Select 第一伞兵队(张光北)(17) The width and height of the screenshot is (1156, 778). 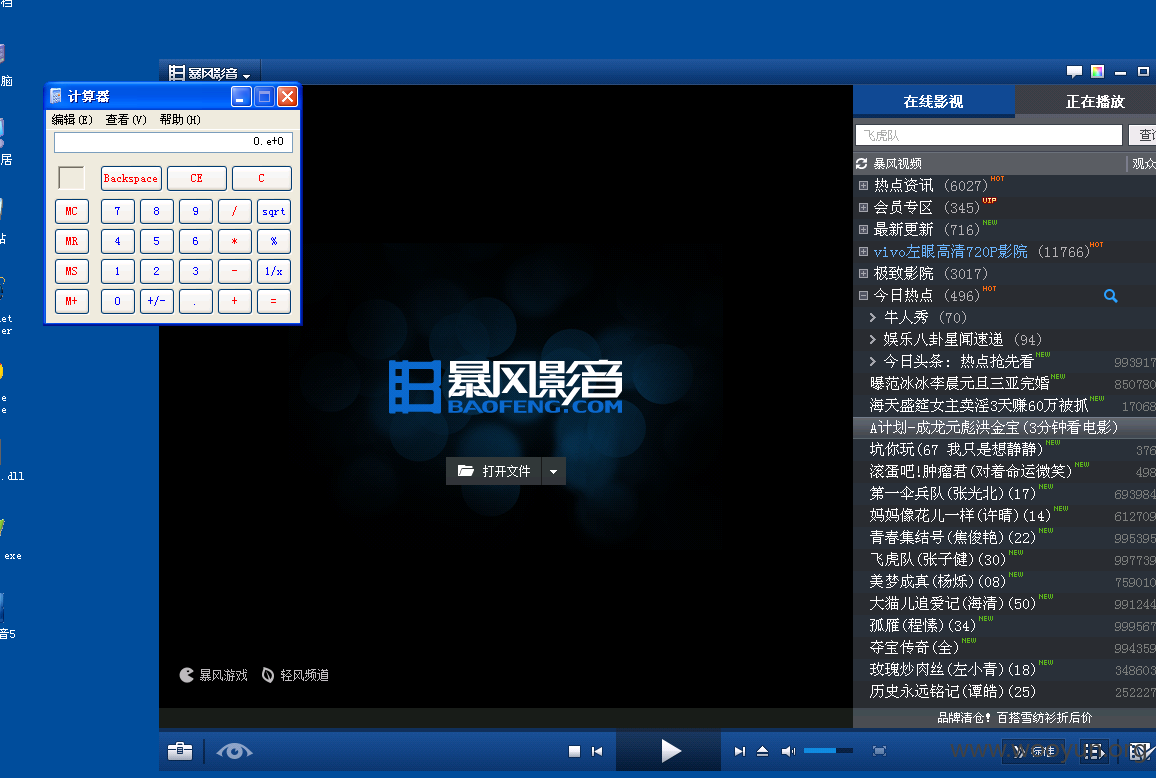(x=953, y=493)
